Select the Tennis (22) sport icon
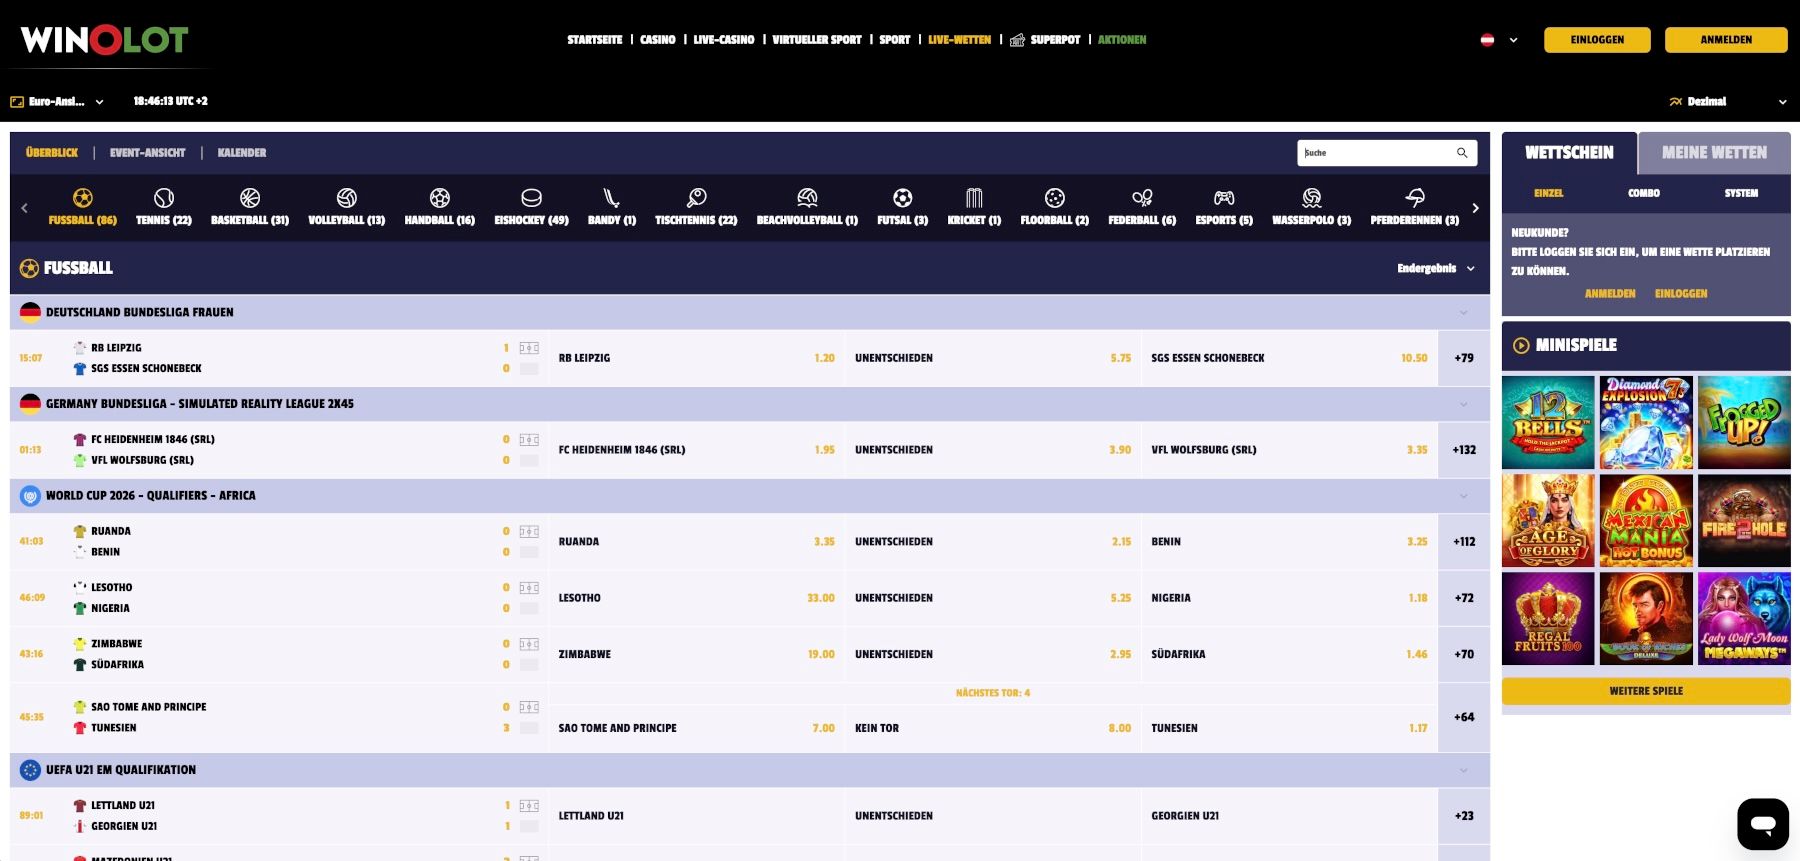This screenshot has height=861, width=1800. tap(164, 198)
